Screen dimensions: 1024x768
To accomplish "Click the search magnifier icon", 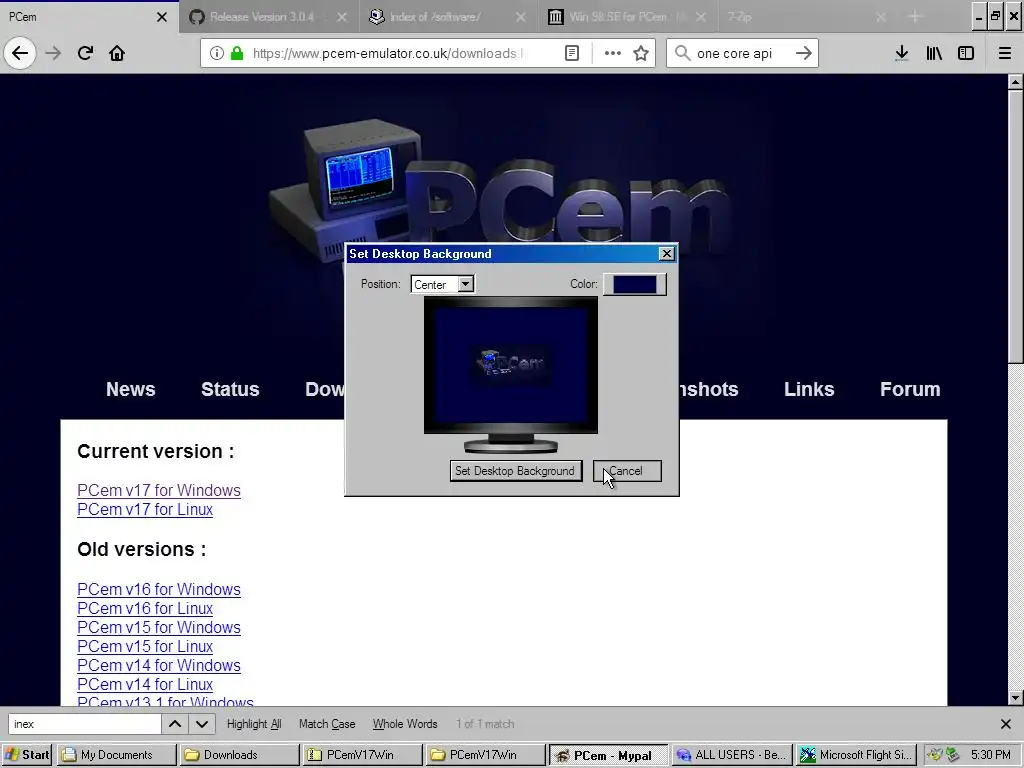I will click(x=682, y=53).
